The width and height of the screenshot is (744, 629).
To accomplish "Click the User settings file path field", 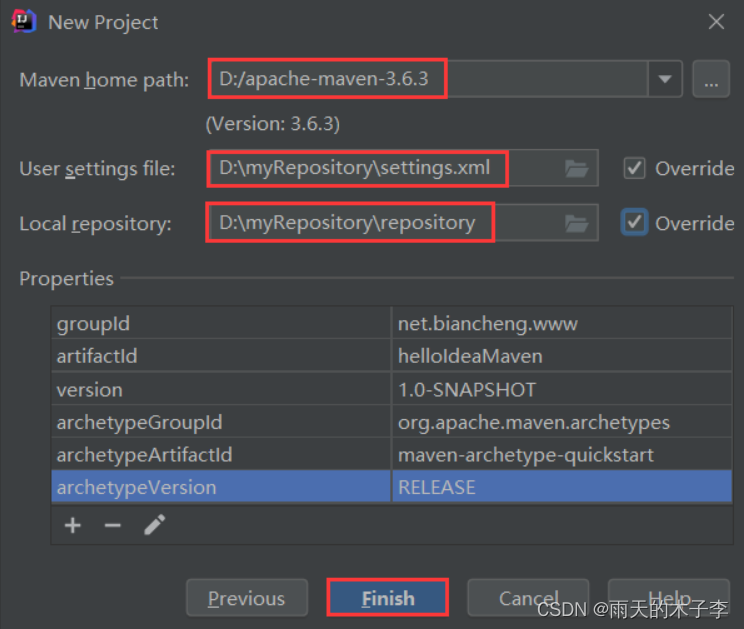I will tap(402, 168).
